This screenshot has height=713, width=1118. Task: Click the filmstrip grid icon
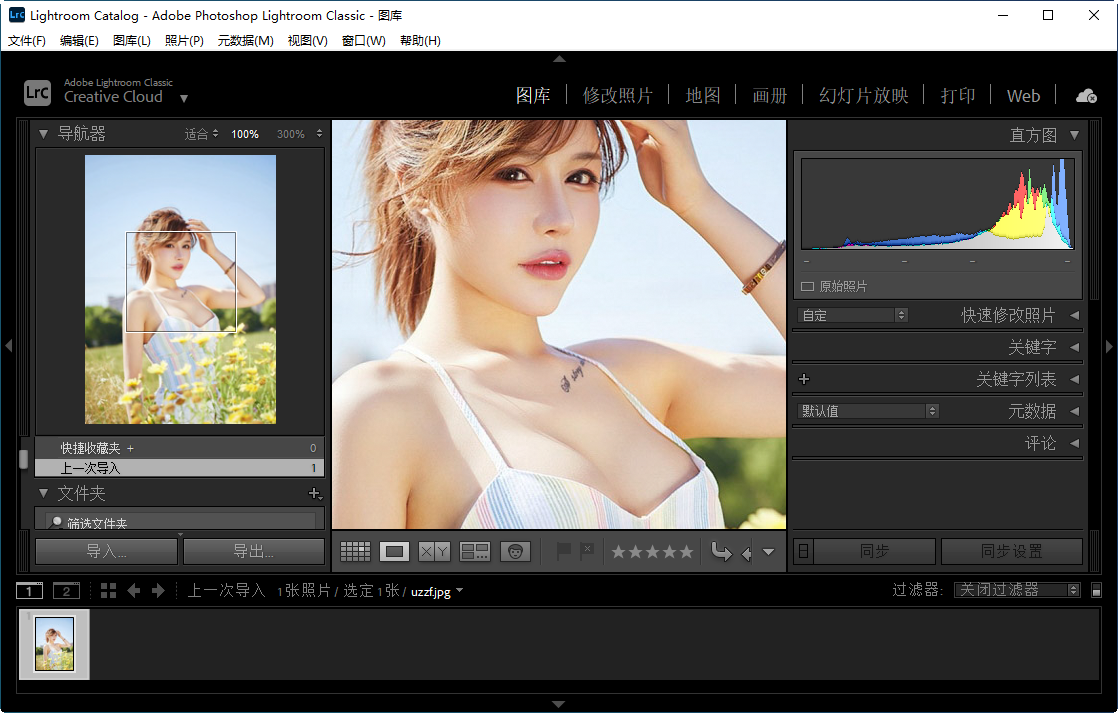click(108, 590)
